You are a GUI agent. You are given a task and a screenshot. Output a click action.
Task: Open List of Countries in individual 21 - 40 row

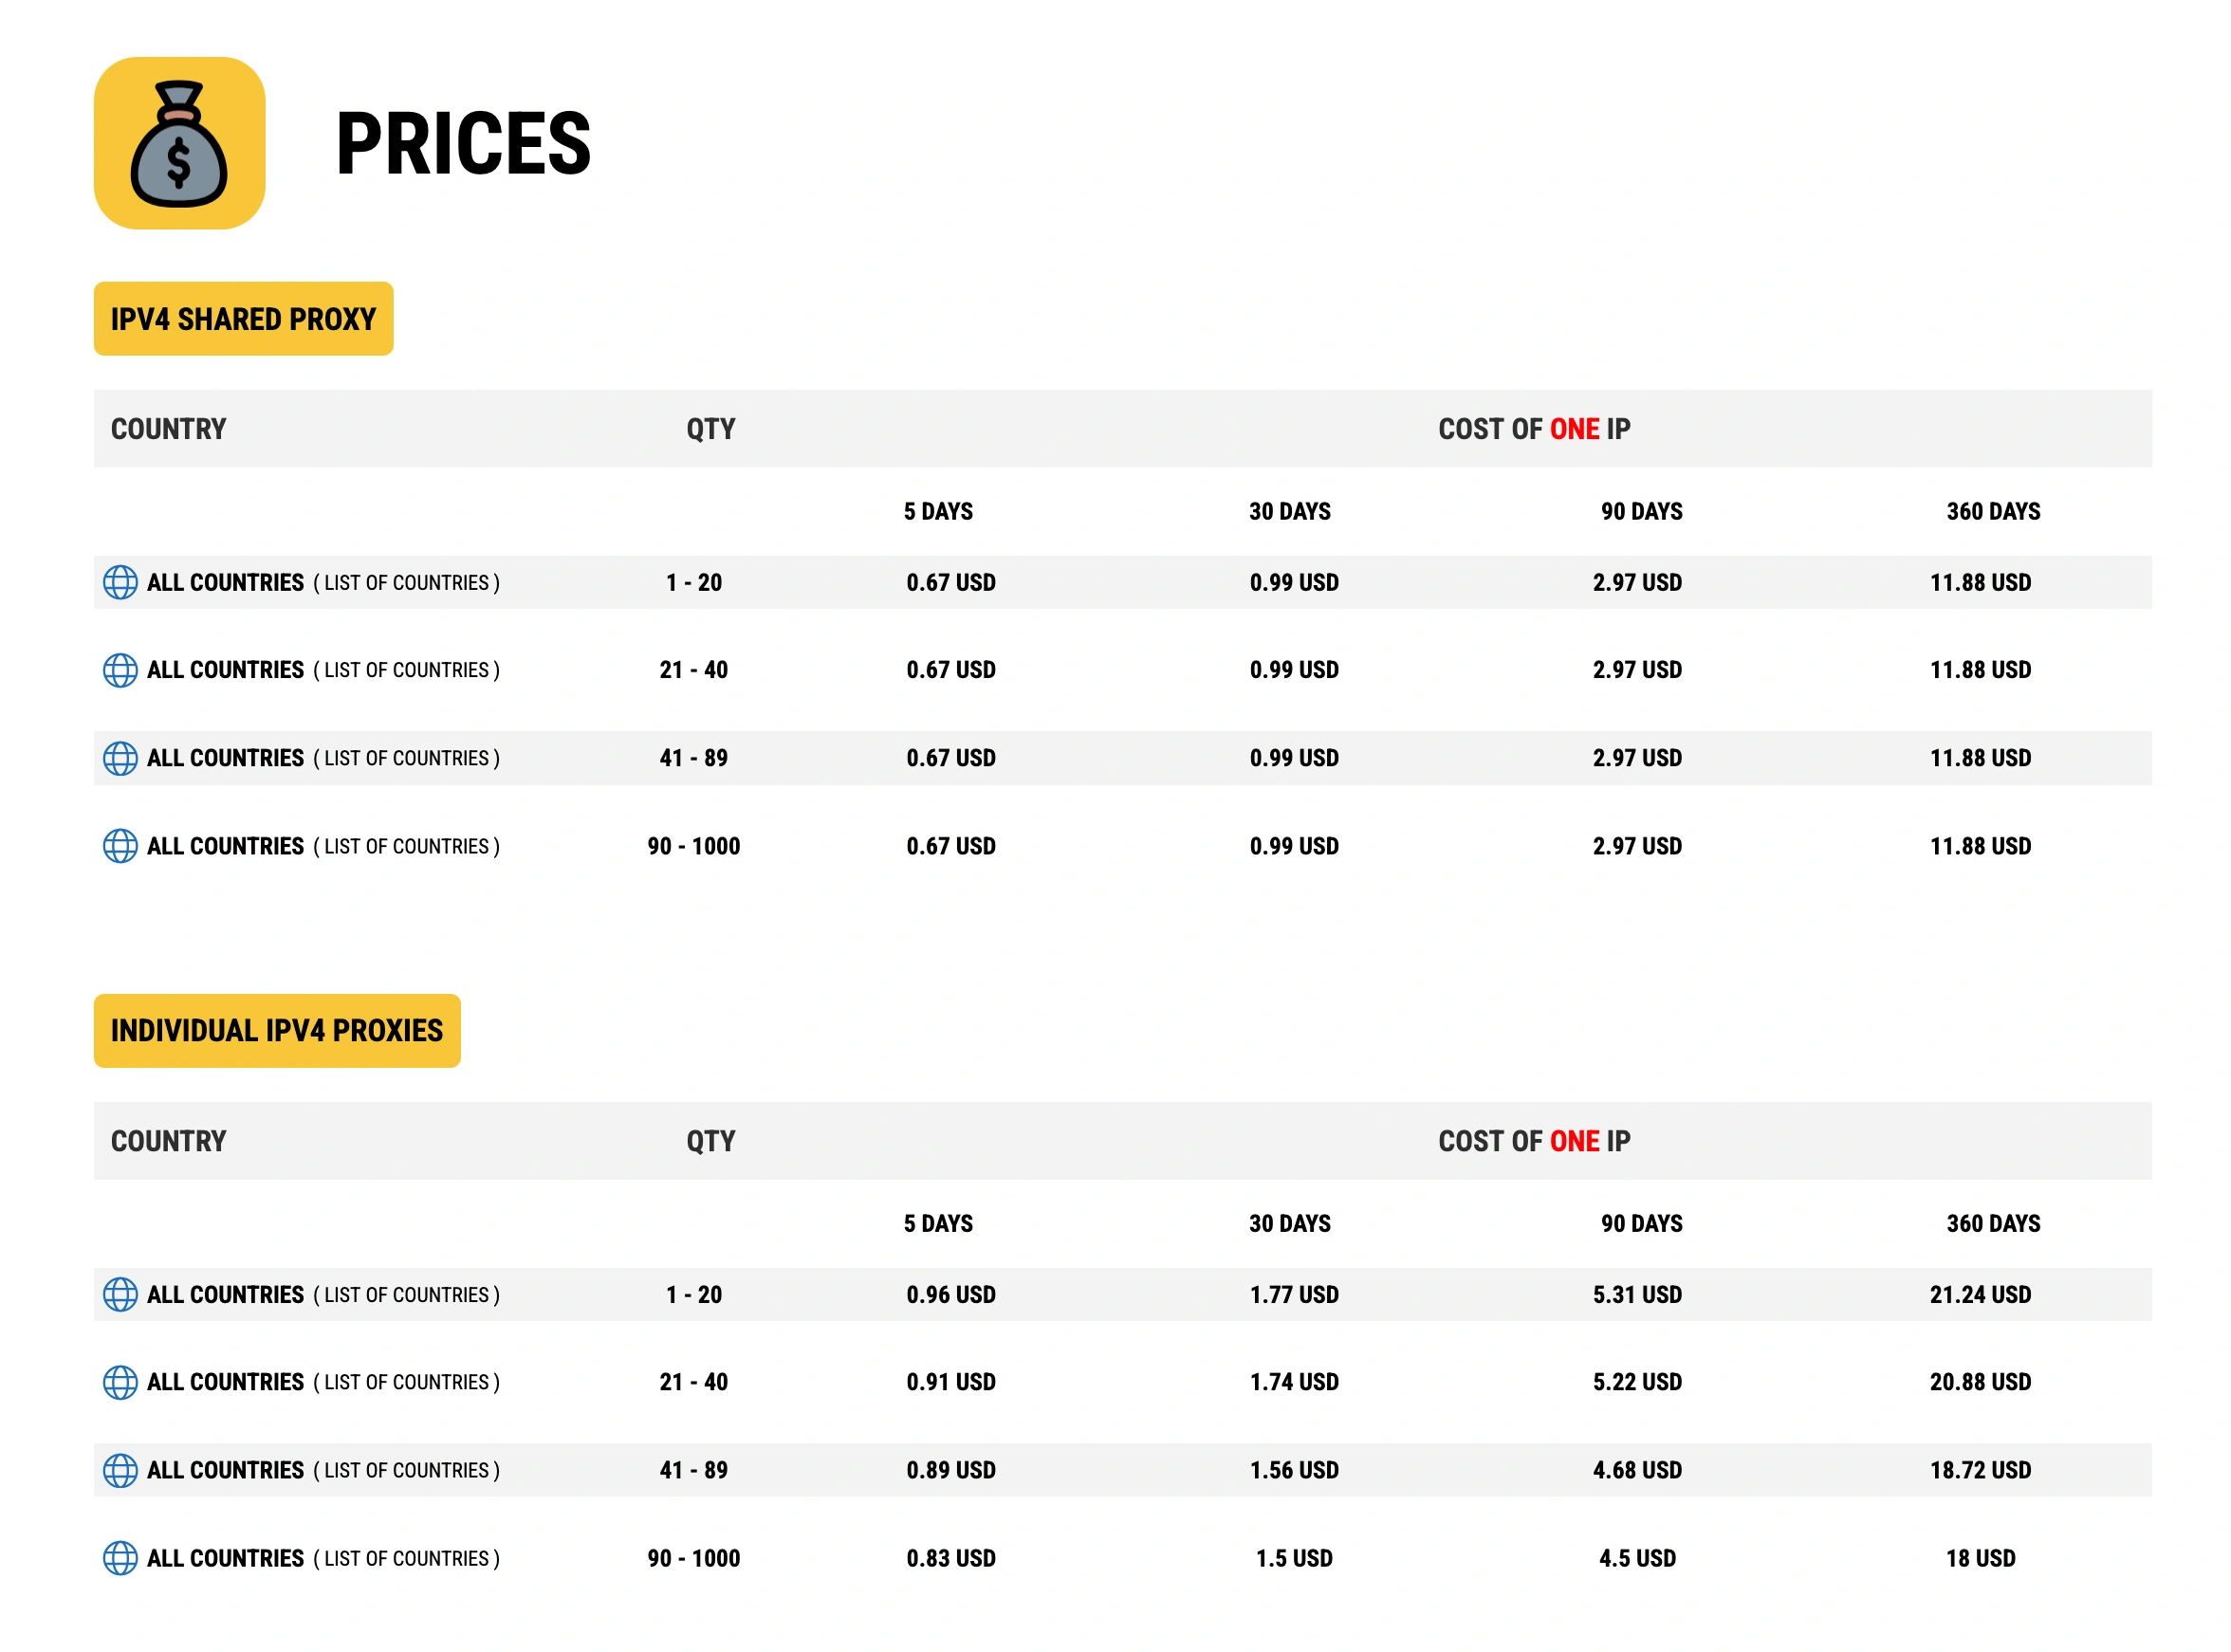(406, 1383)
